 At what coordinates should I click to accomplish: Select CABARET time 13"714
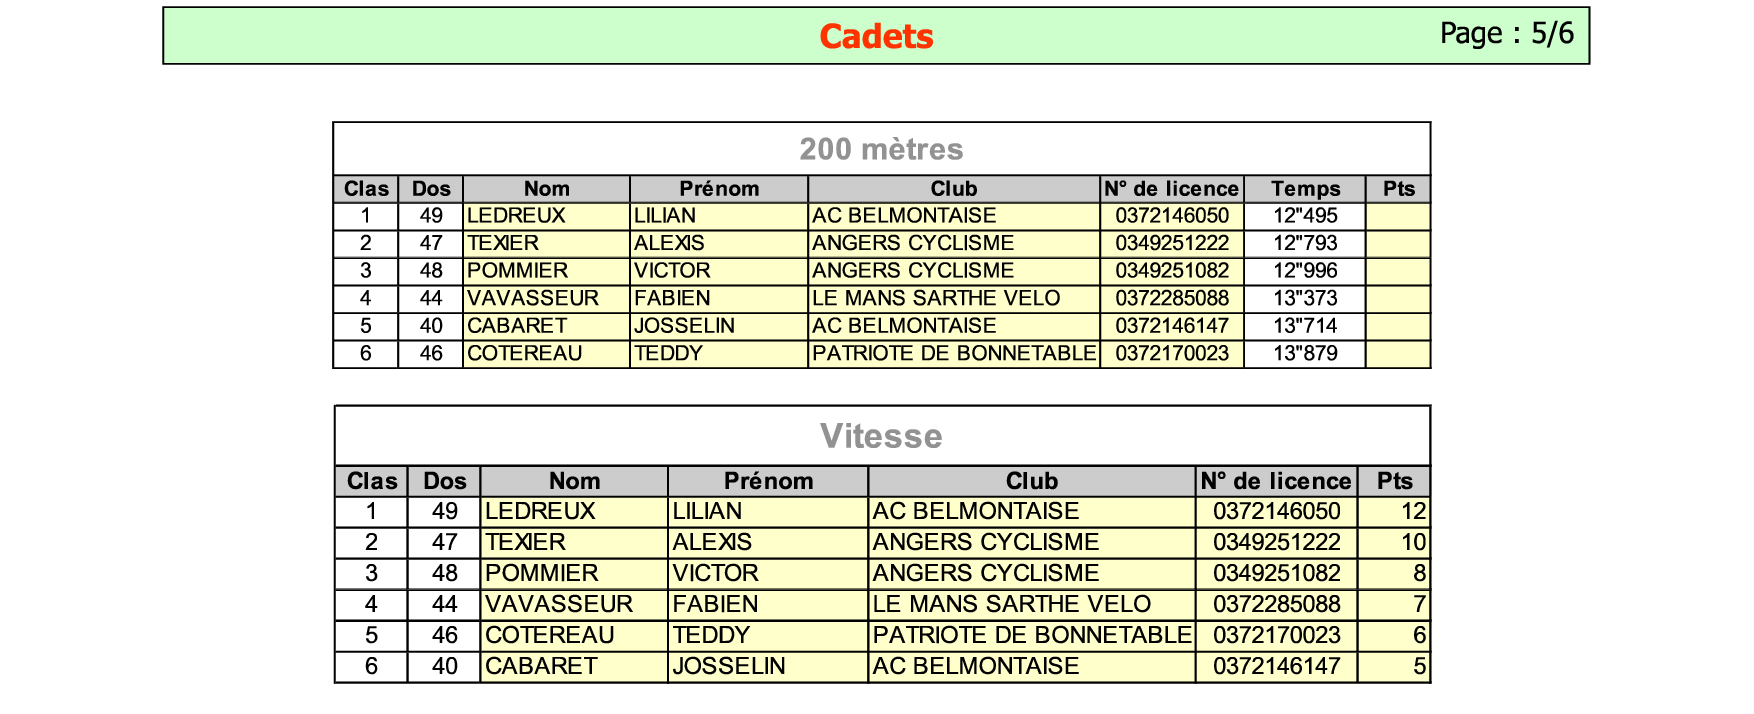(x=1305, y=326)
